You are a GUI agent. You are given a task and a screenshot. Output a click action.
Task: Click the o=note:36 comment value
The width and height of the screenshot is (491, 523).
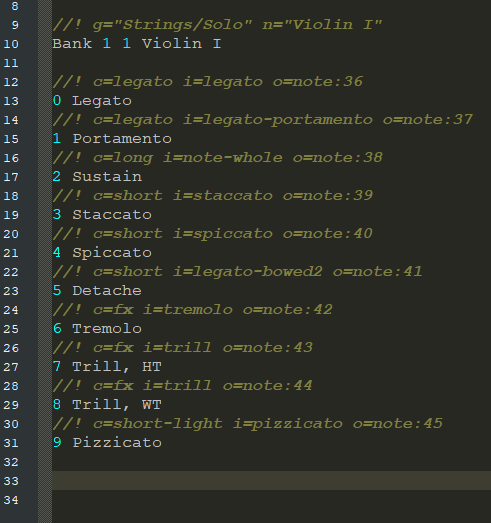(318, 82)
